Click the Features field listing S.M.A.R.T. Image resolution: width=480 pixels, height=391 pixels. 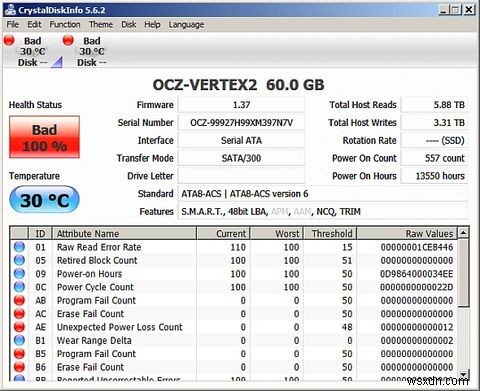tap(323, 211)
